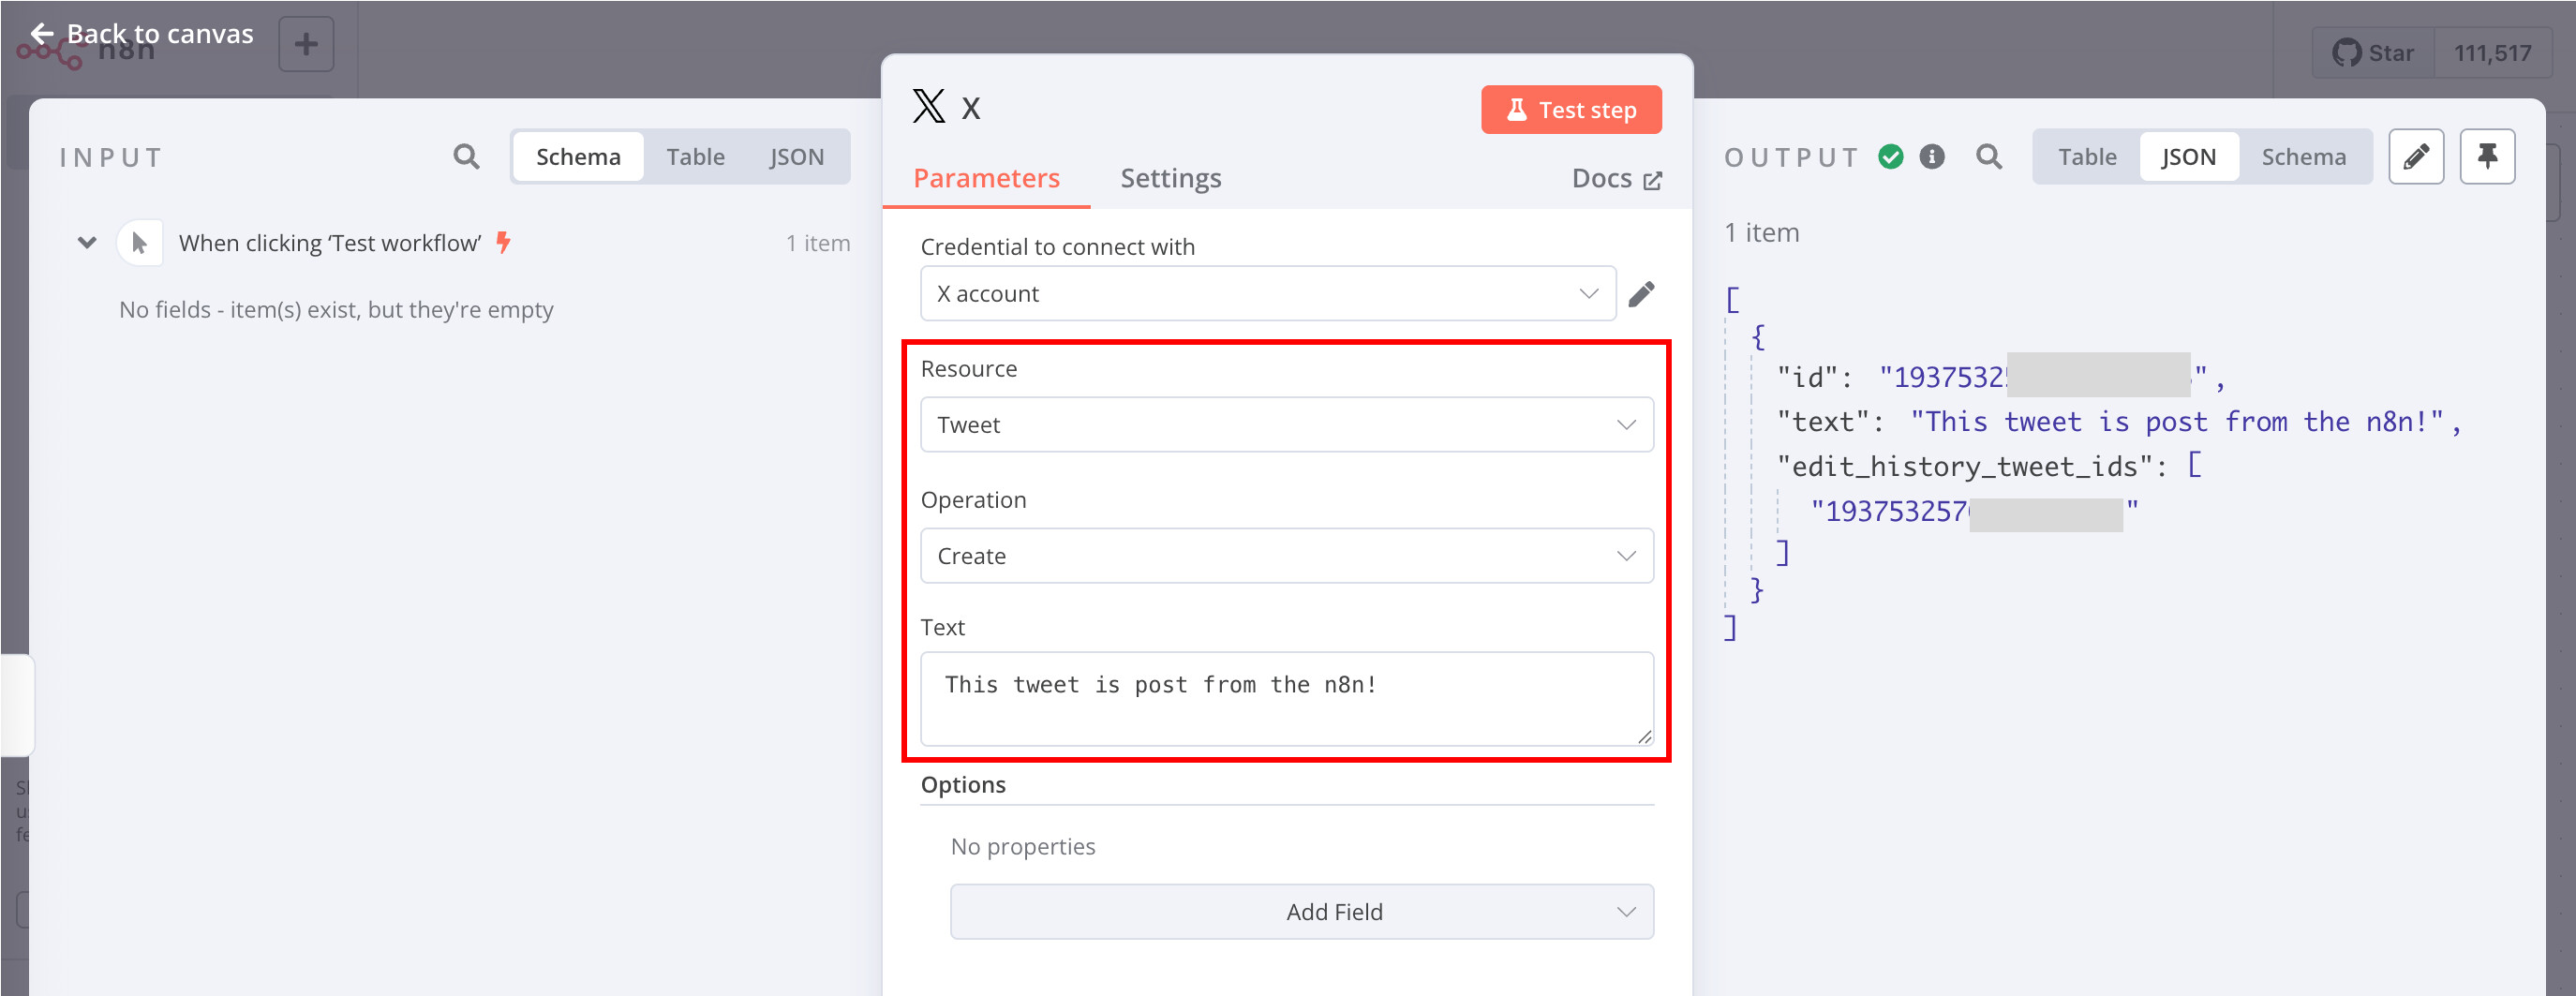
Task: Click the X logo icon
Action: tap(928, 106)
